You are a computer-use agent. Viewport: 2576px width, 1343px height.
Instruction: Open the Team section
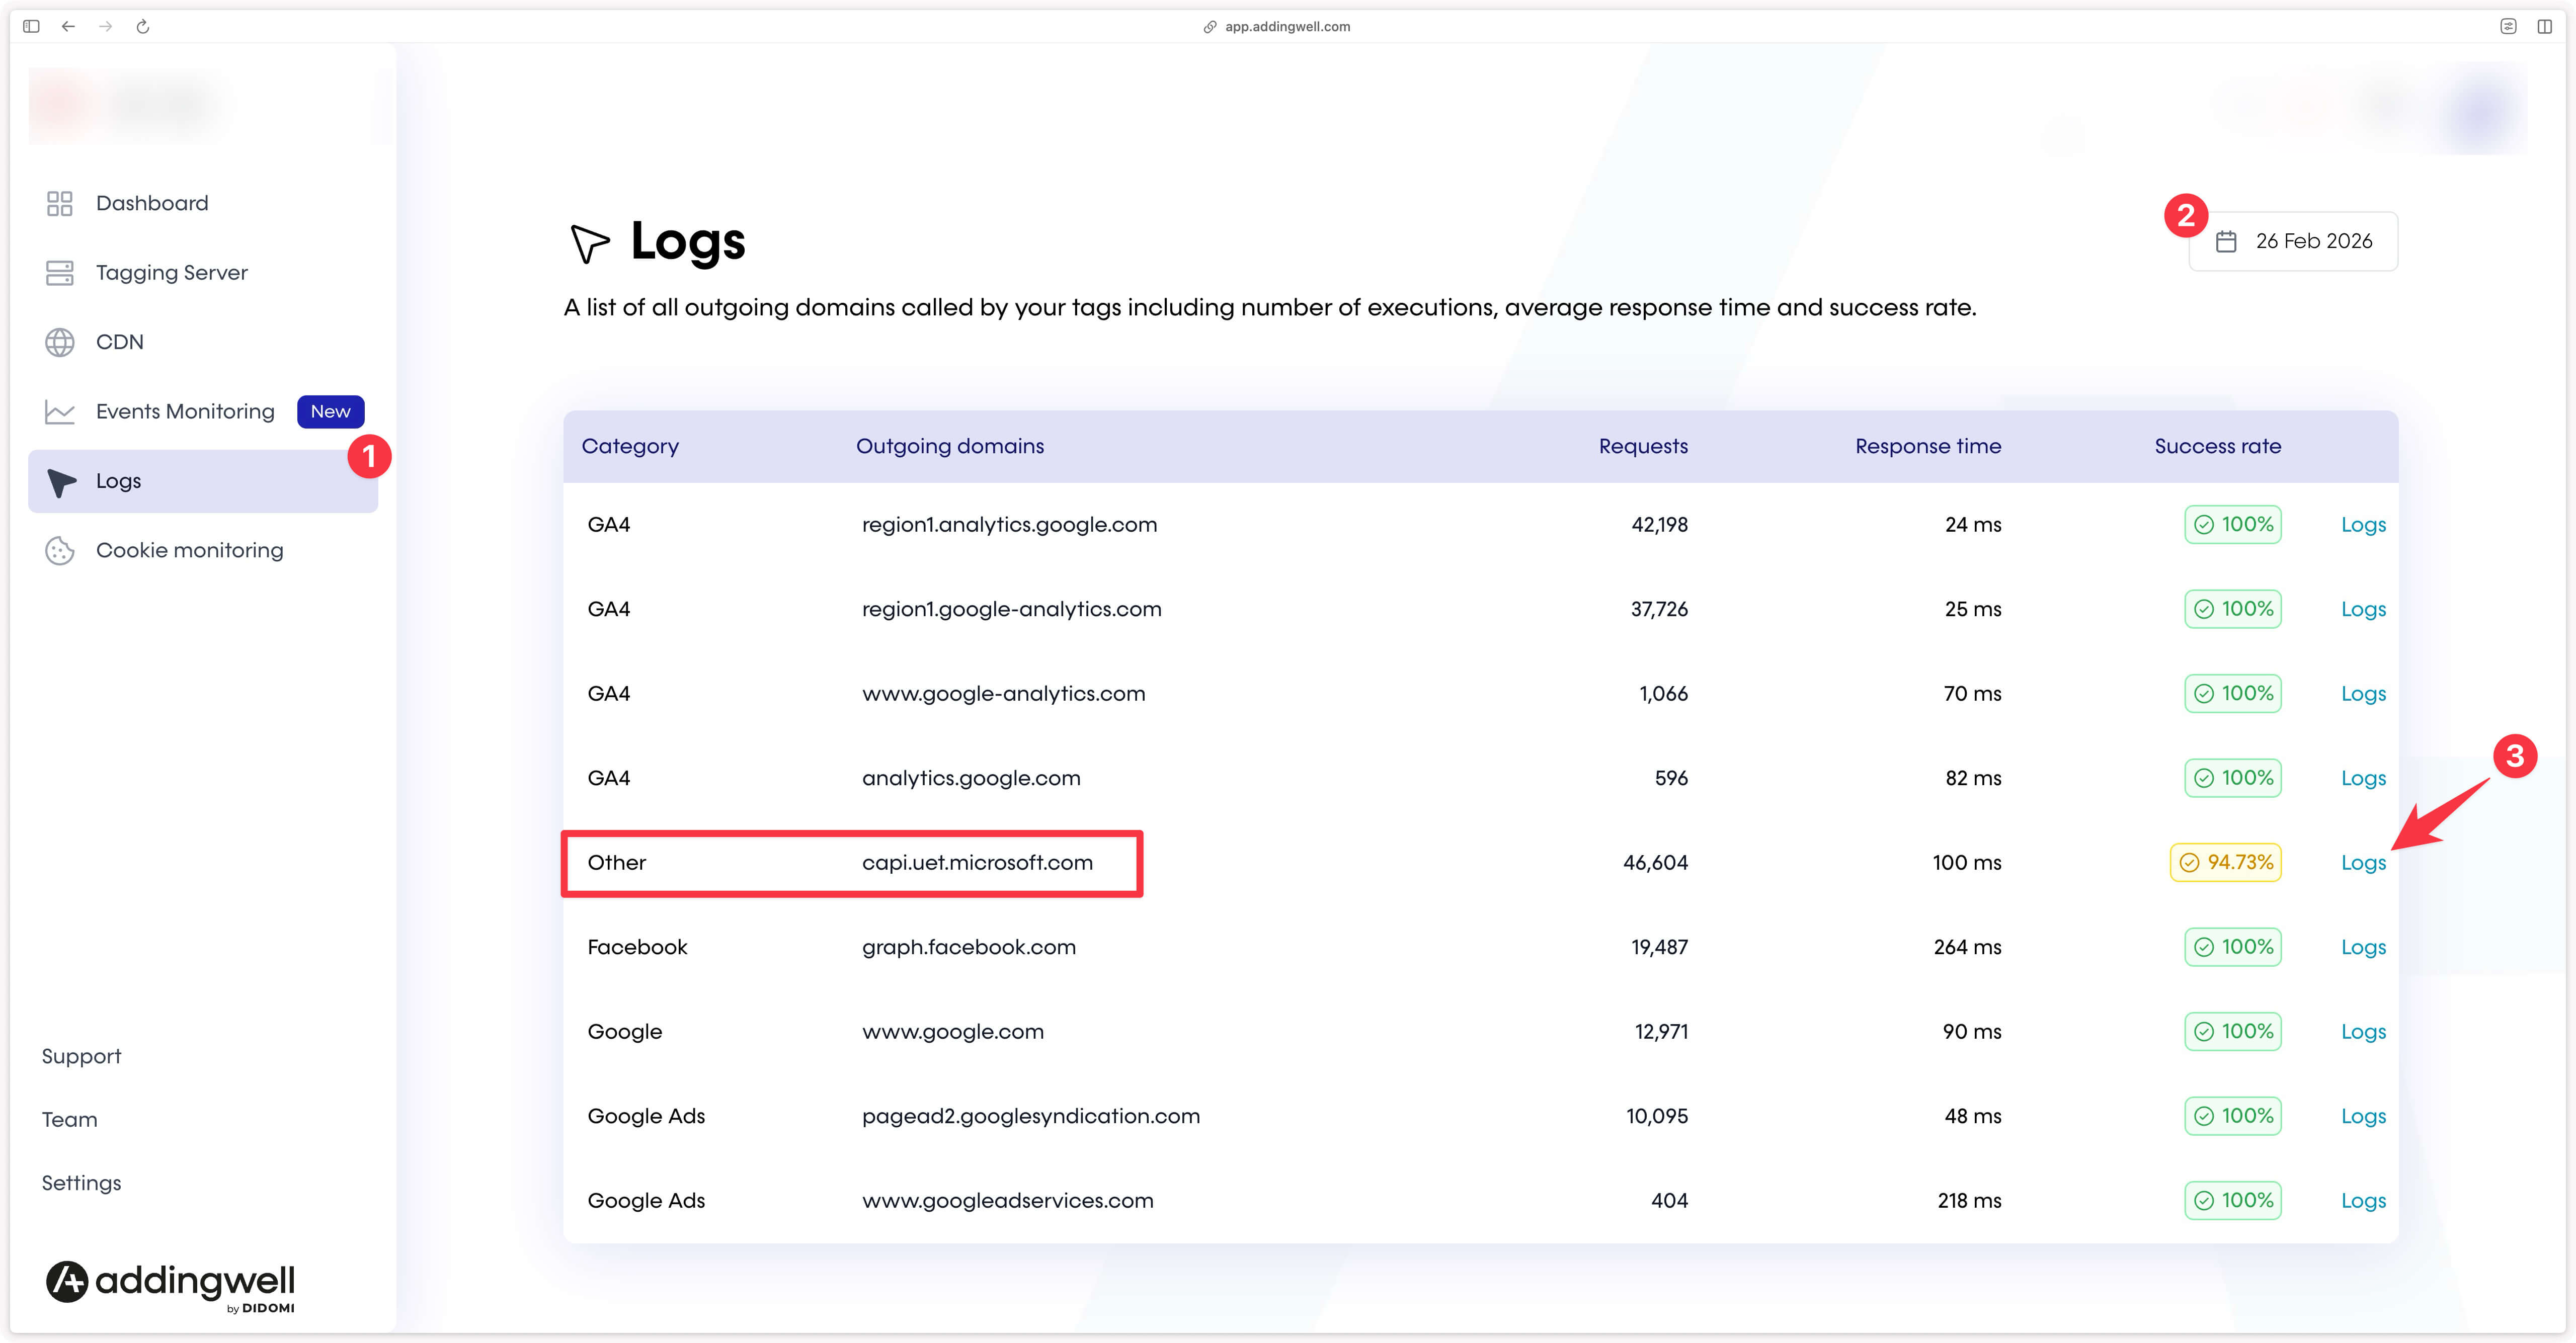point(69,1119)
